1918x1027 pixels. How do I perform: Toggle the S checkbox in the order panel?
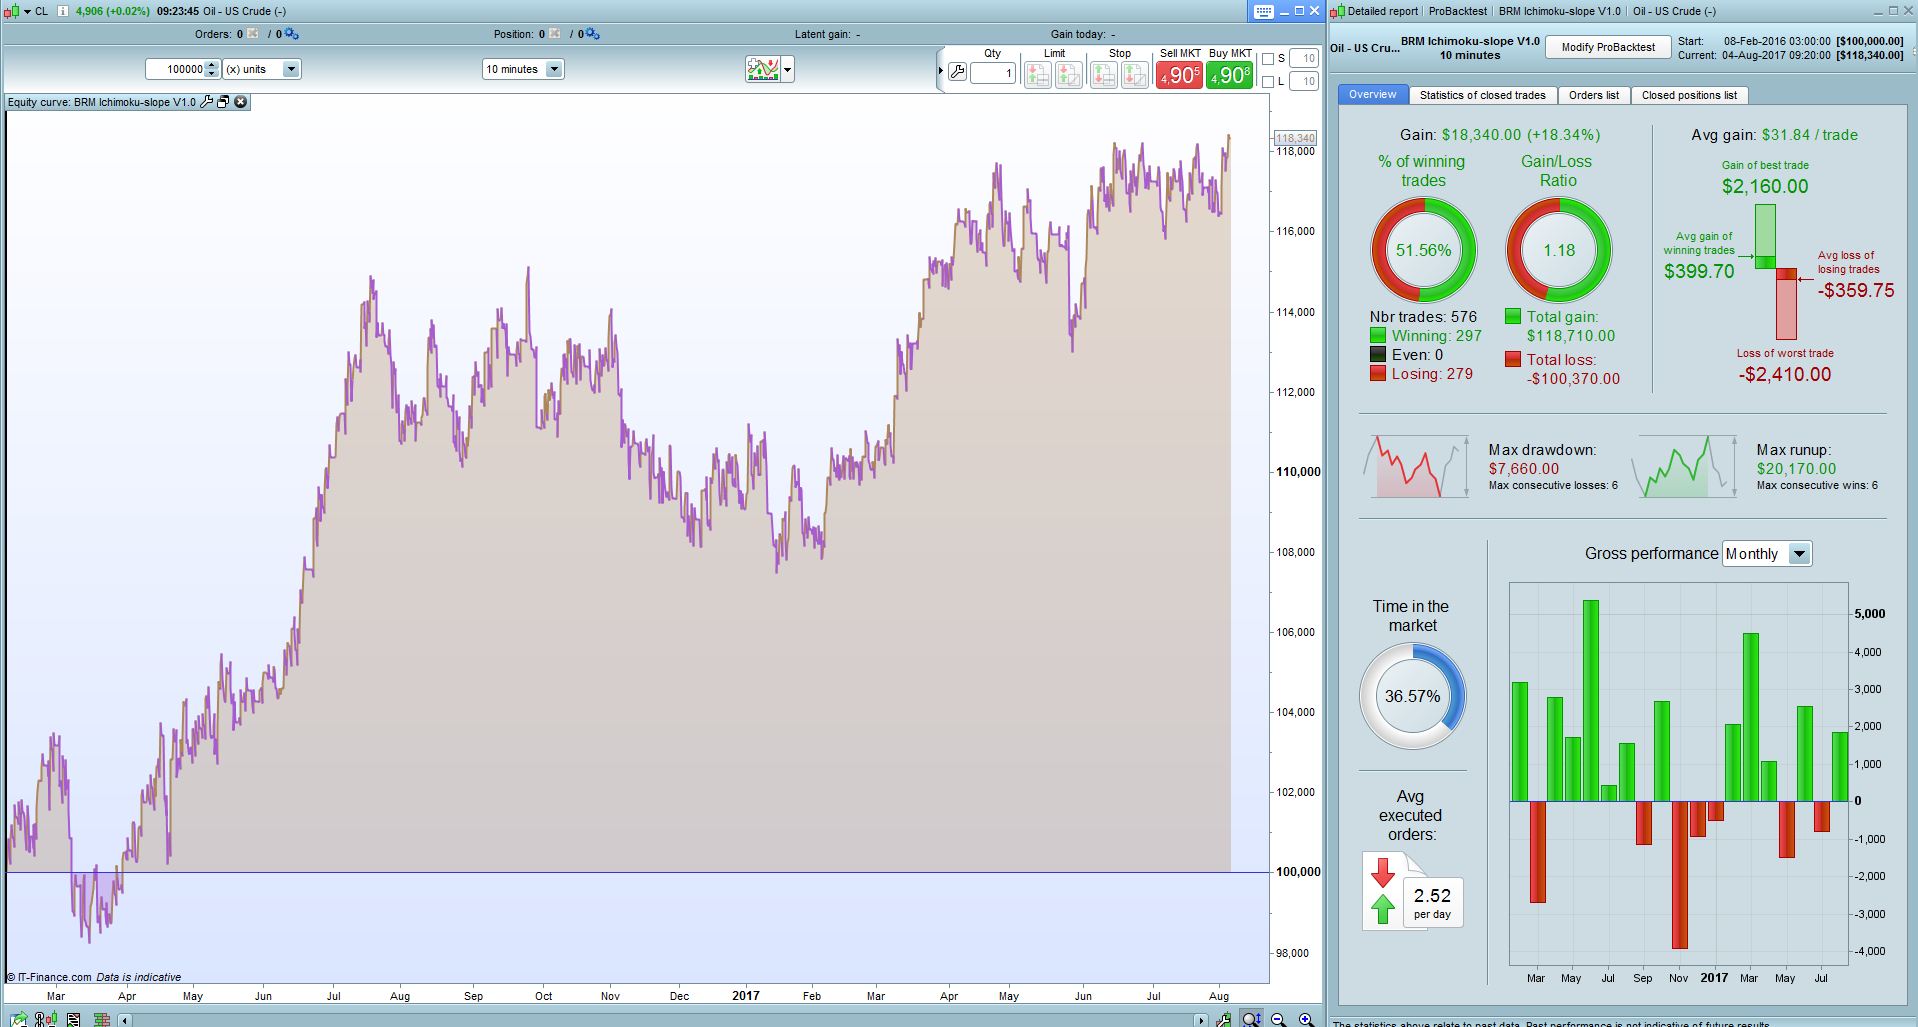[1268, 59]
